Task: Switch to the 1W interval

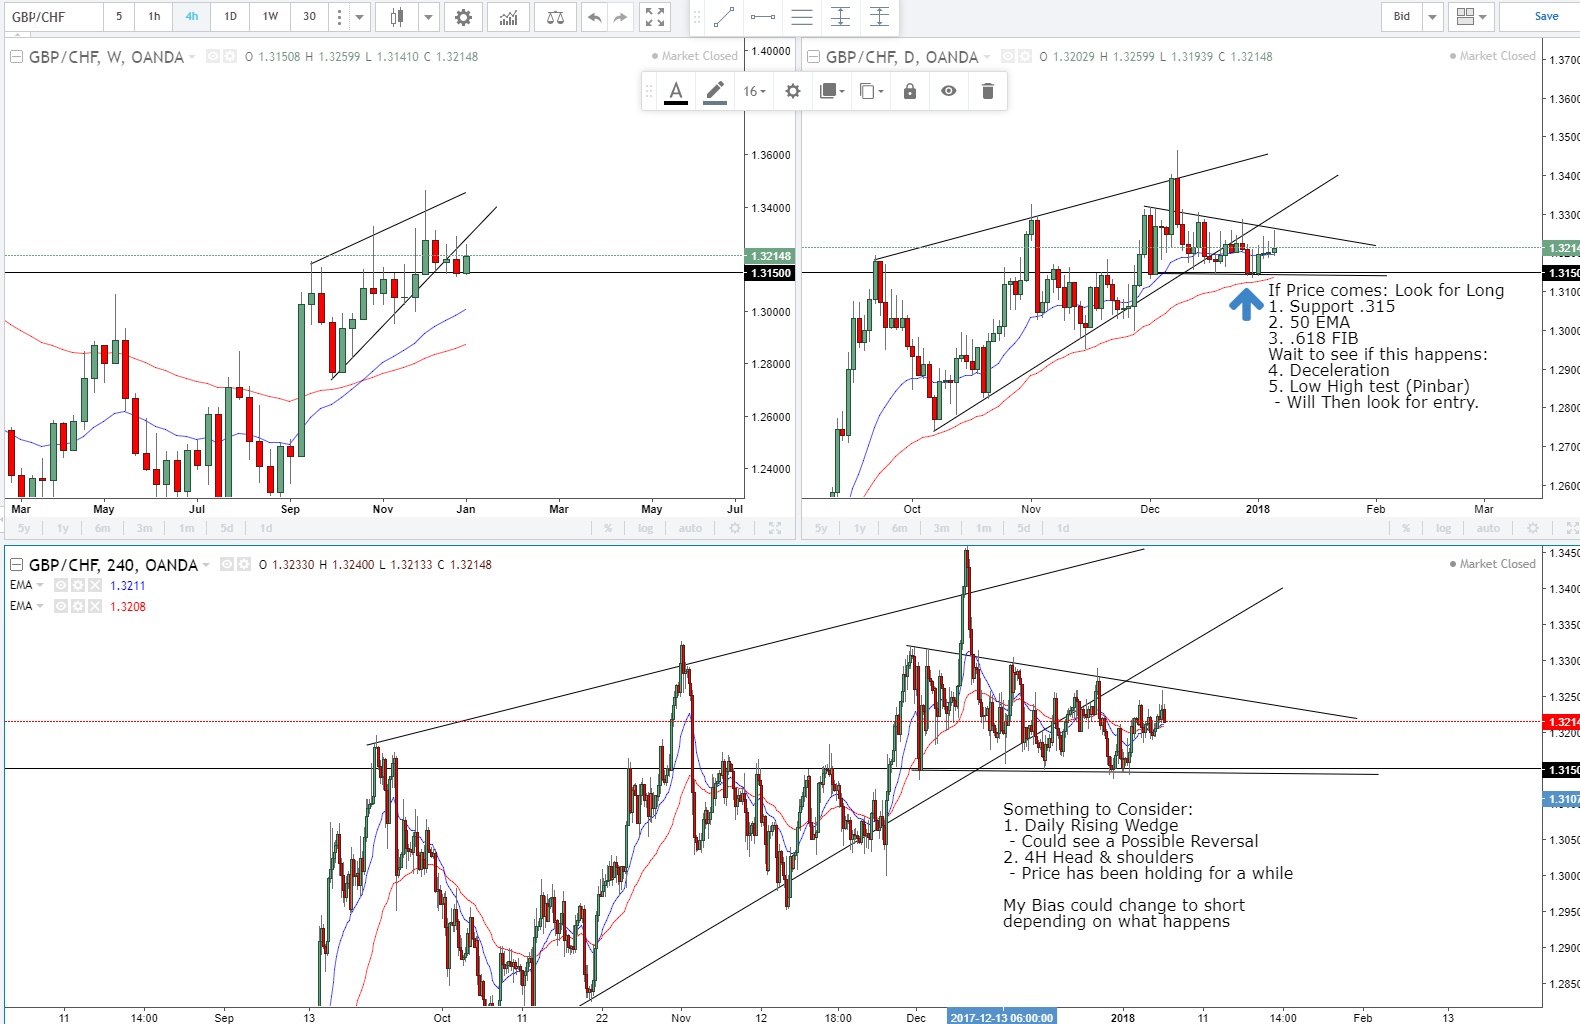Action: 270,17
